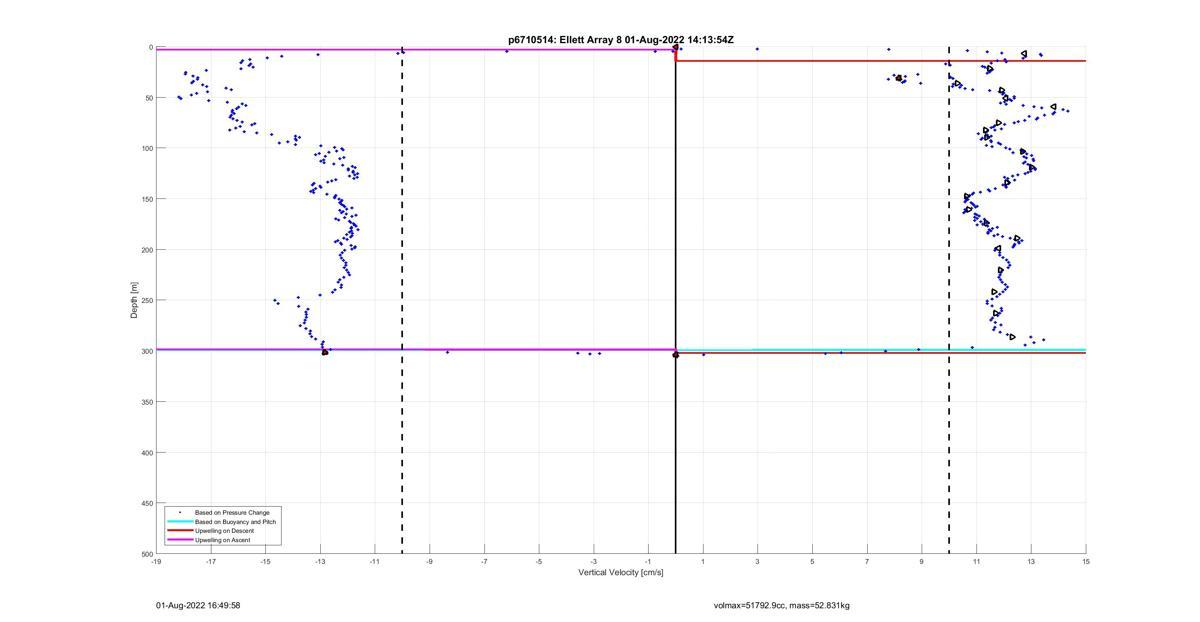Click the "volmax=51792.9cc, mass=52.831kg" text
The width and height of the screenshot is (1200, 622).
pos(782,606)
